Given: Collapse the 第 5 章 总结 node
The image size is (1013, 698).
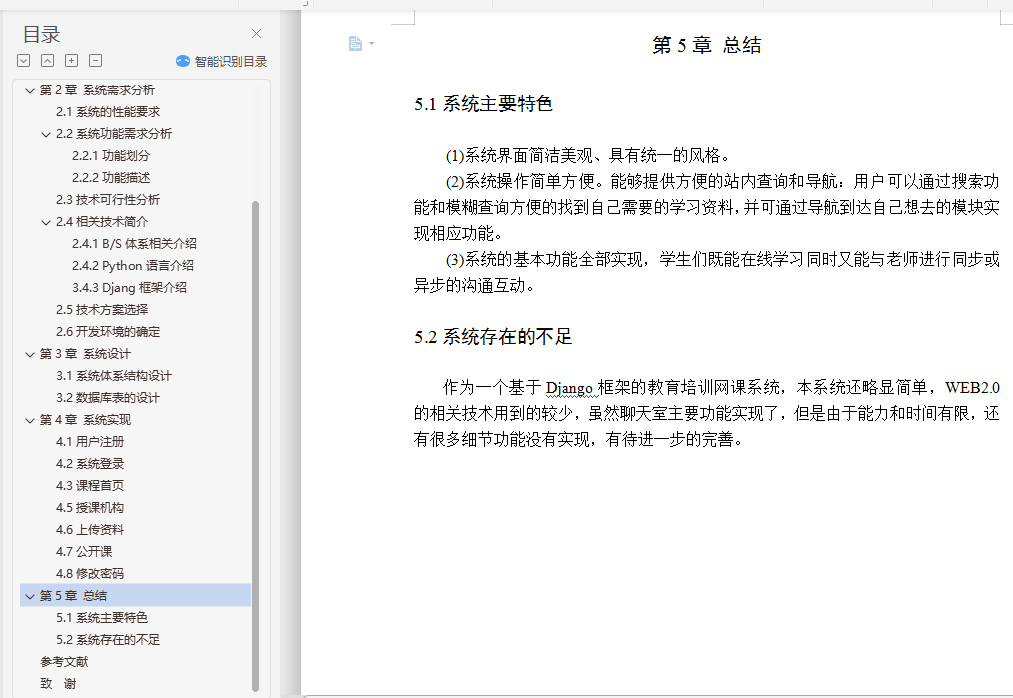Looking at the screenshot, I should pyautogui.click(x=30, y=596).
